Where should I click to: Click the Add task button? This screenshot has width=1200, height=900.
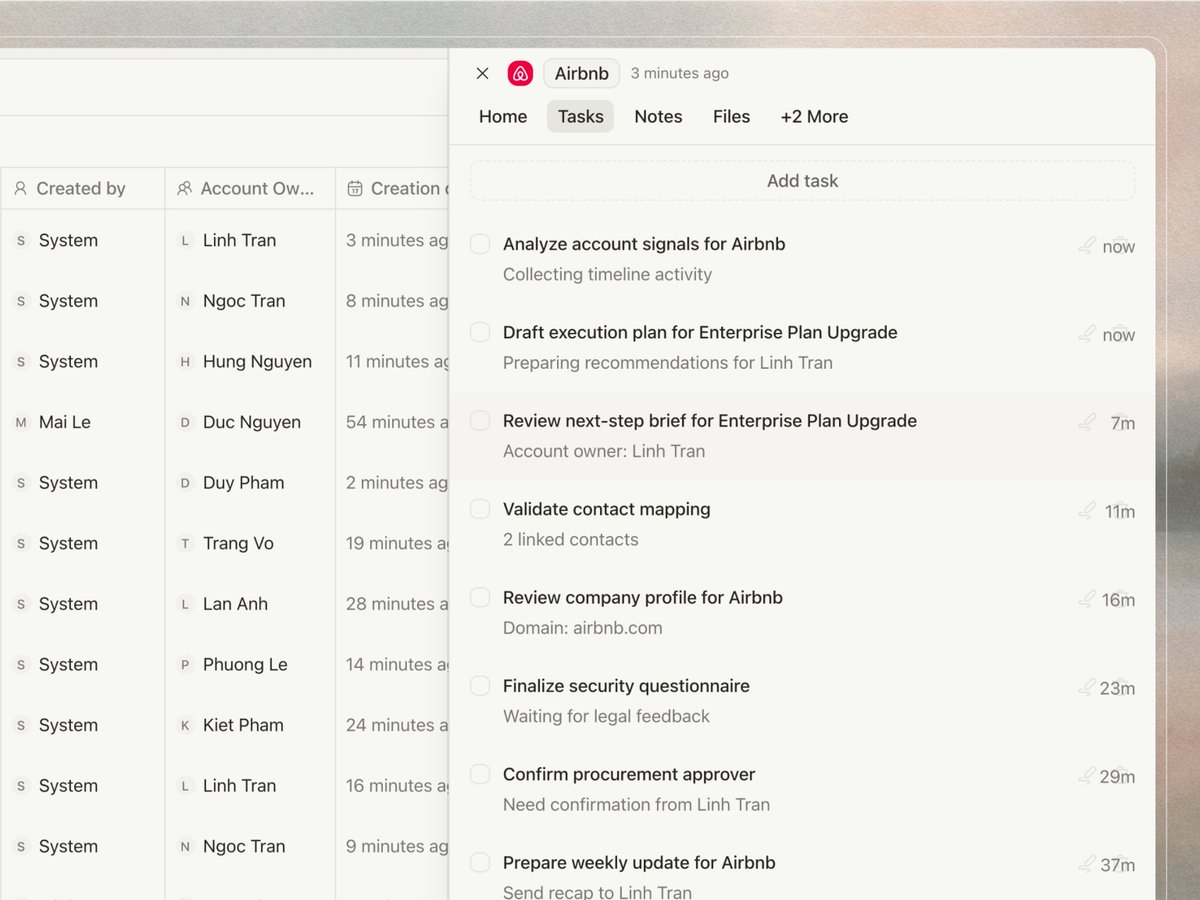(x=802, y=181)
